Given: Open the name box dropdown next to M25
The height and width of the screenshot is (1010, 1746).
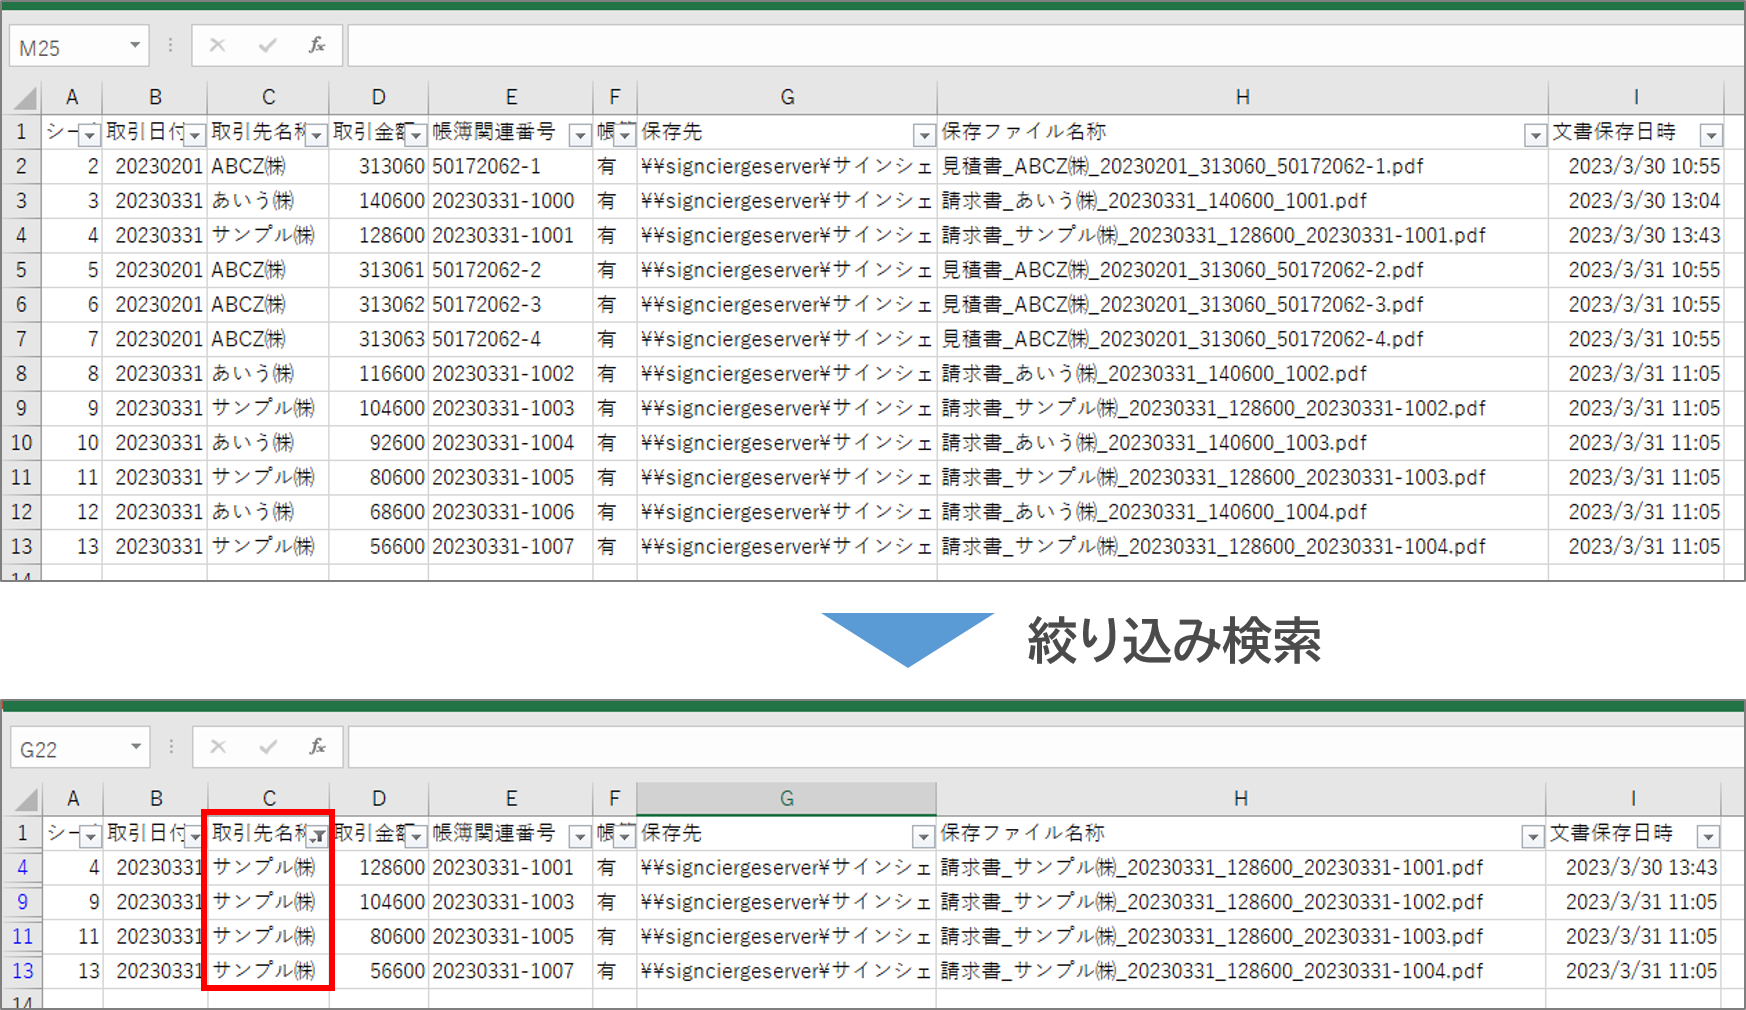Looking at the screenshot, I should coord(135,46).
